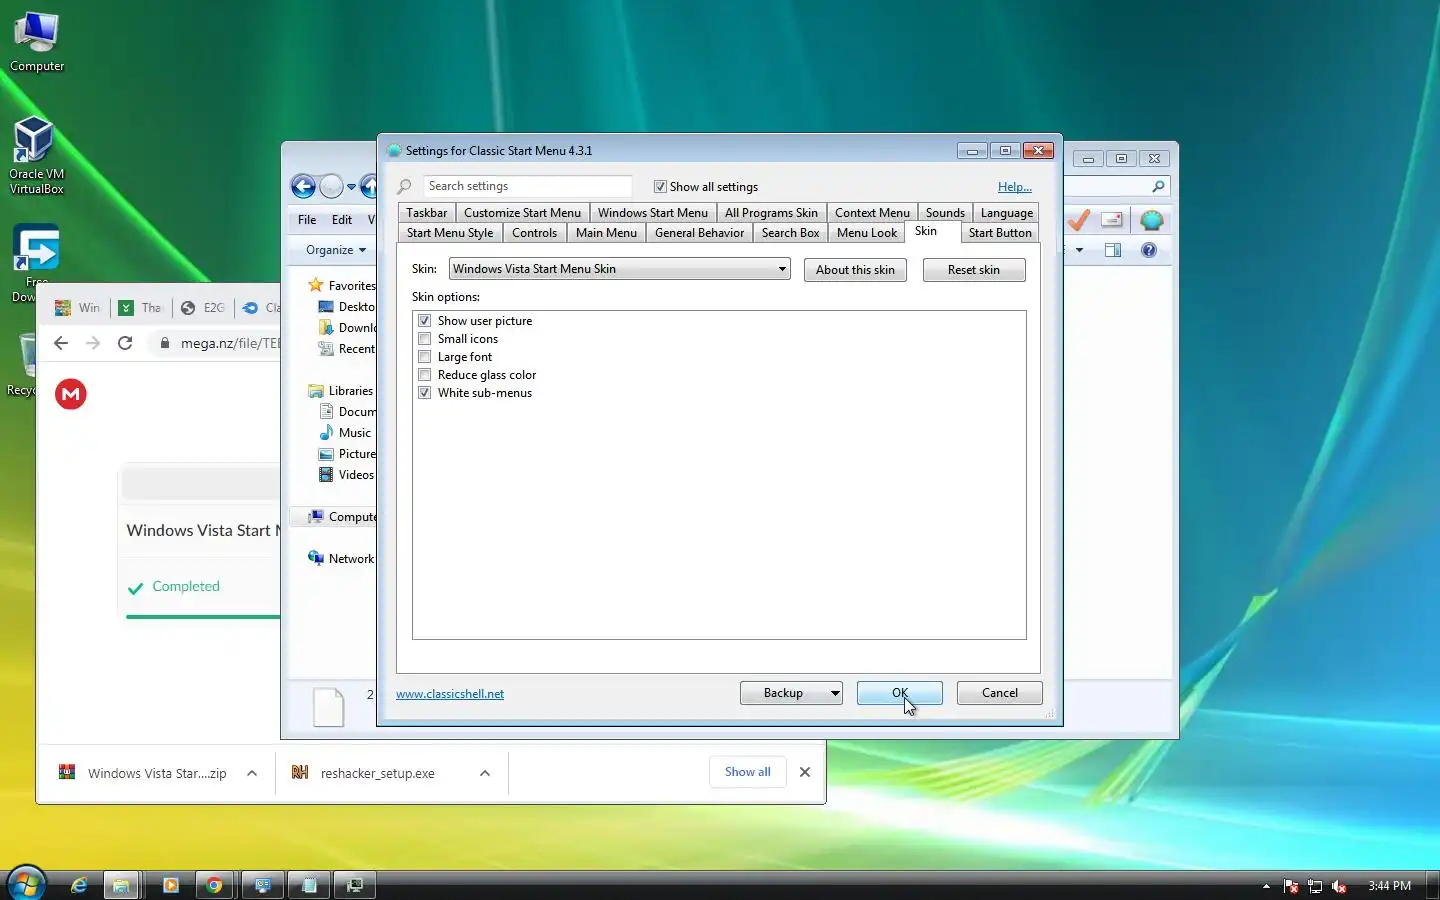Switch to Chrome from the taskbar
The image size is (1440, 900).
[214, 885]
